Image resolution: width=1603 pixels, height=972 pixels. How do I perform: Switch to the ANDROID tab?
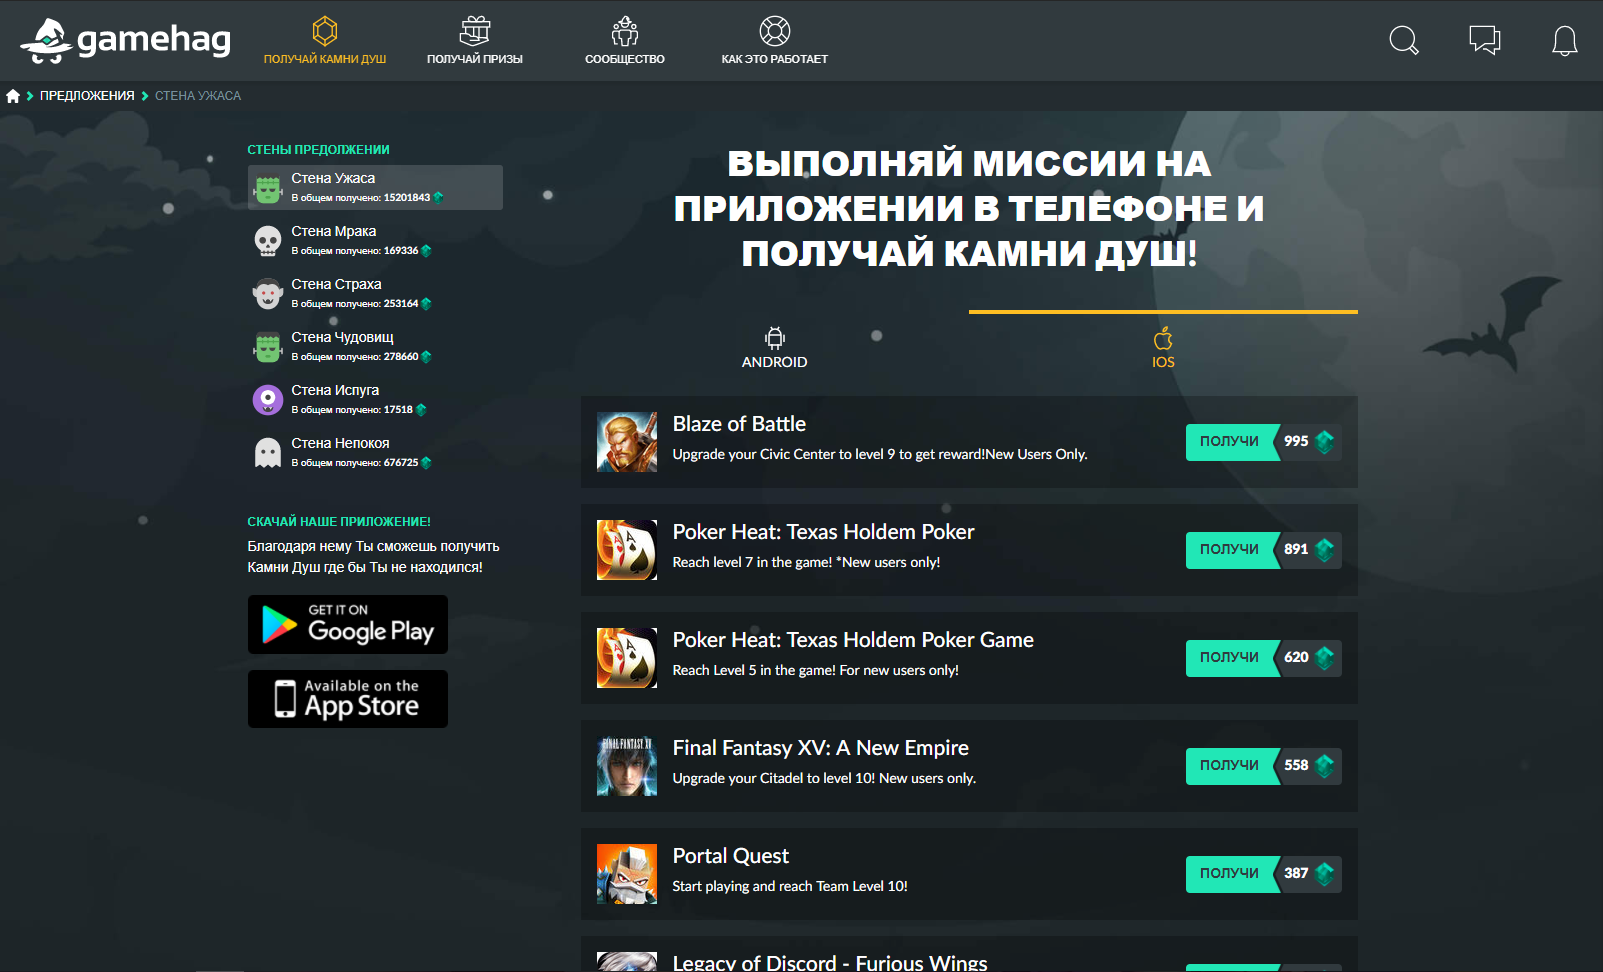click(x=775, y=348)
